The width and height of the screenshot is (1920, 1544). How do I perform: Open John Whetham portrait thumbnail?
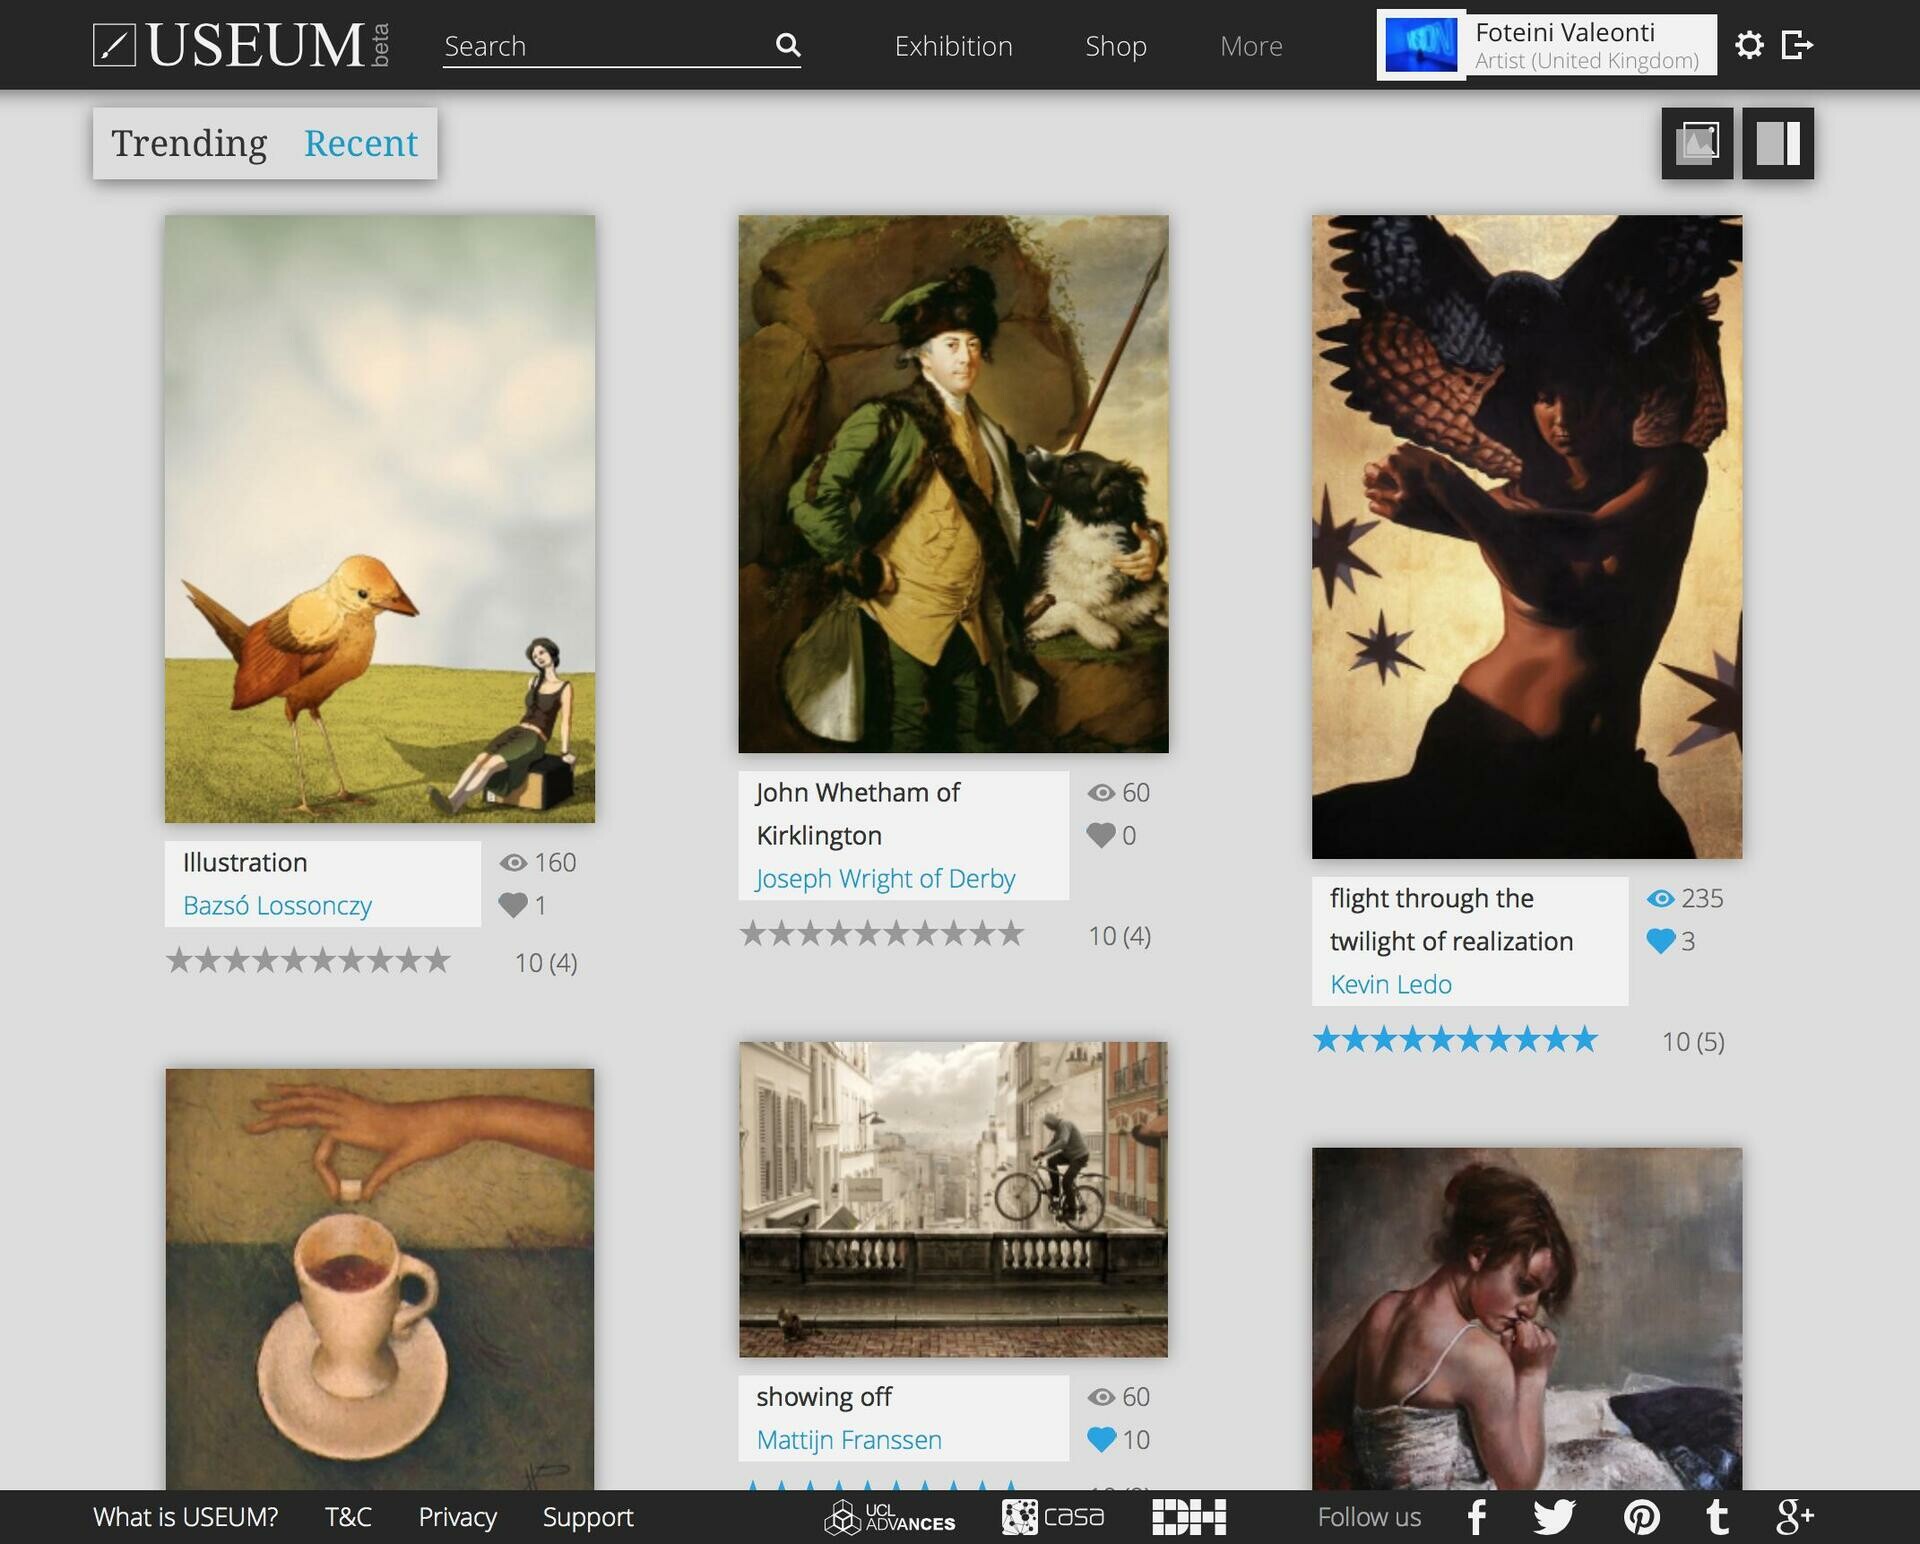[x=953, y=484]
